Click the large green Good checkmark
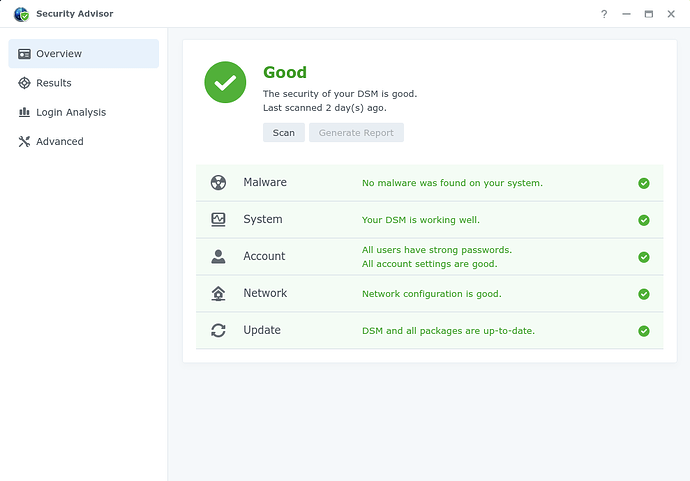 coord(225,82)
